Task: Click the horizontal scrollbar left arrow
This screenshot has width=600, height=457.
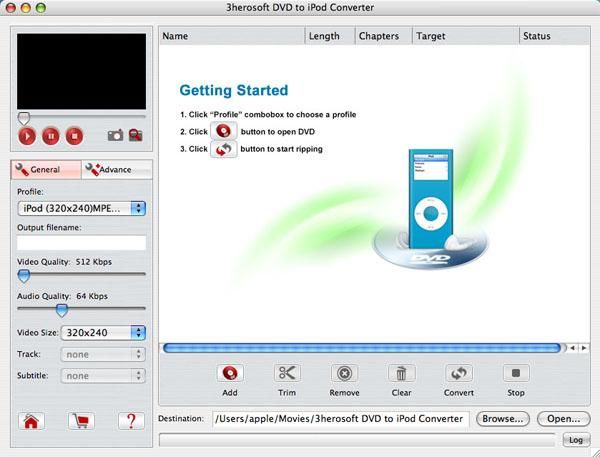Action: [x=573, y=348]
